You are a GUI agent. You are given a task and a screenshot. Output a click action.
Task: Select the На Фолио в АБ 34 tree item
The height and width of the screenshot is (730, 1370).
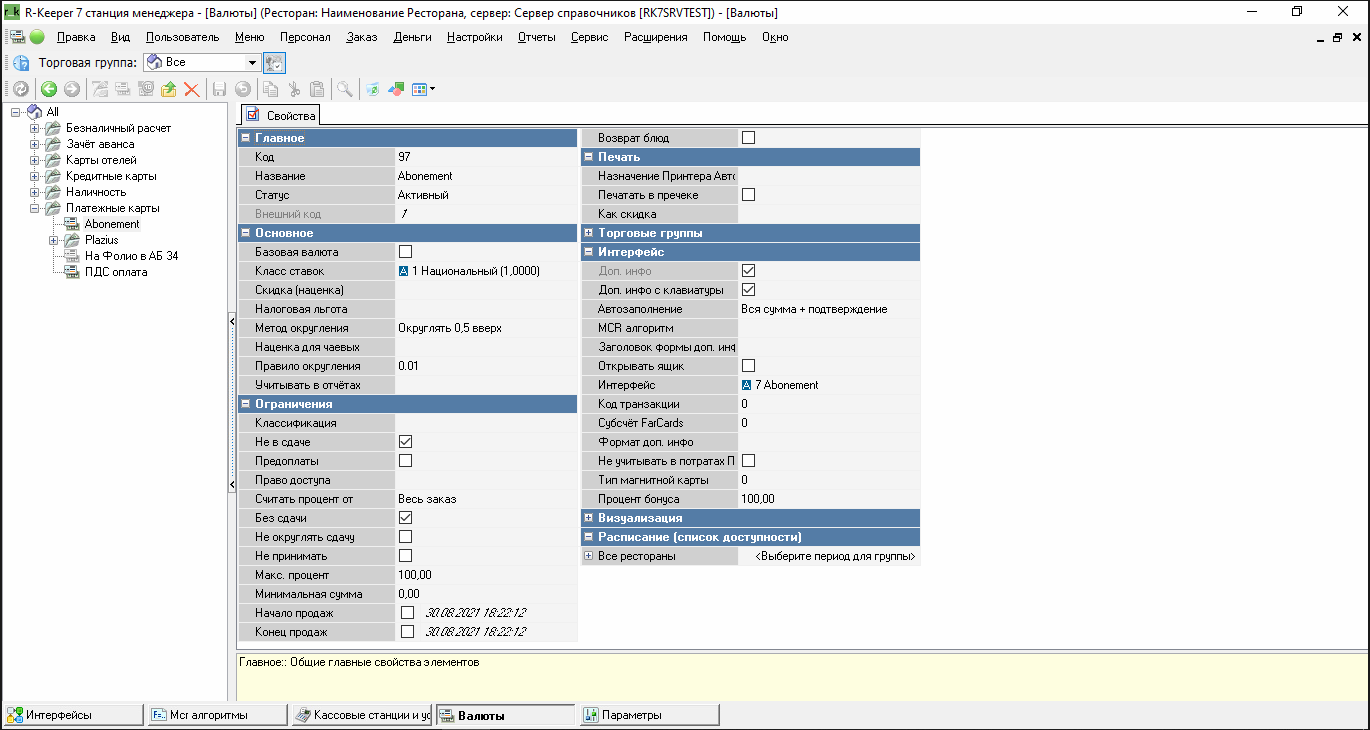[131, 256]
